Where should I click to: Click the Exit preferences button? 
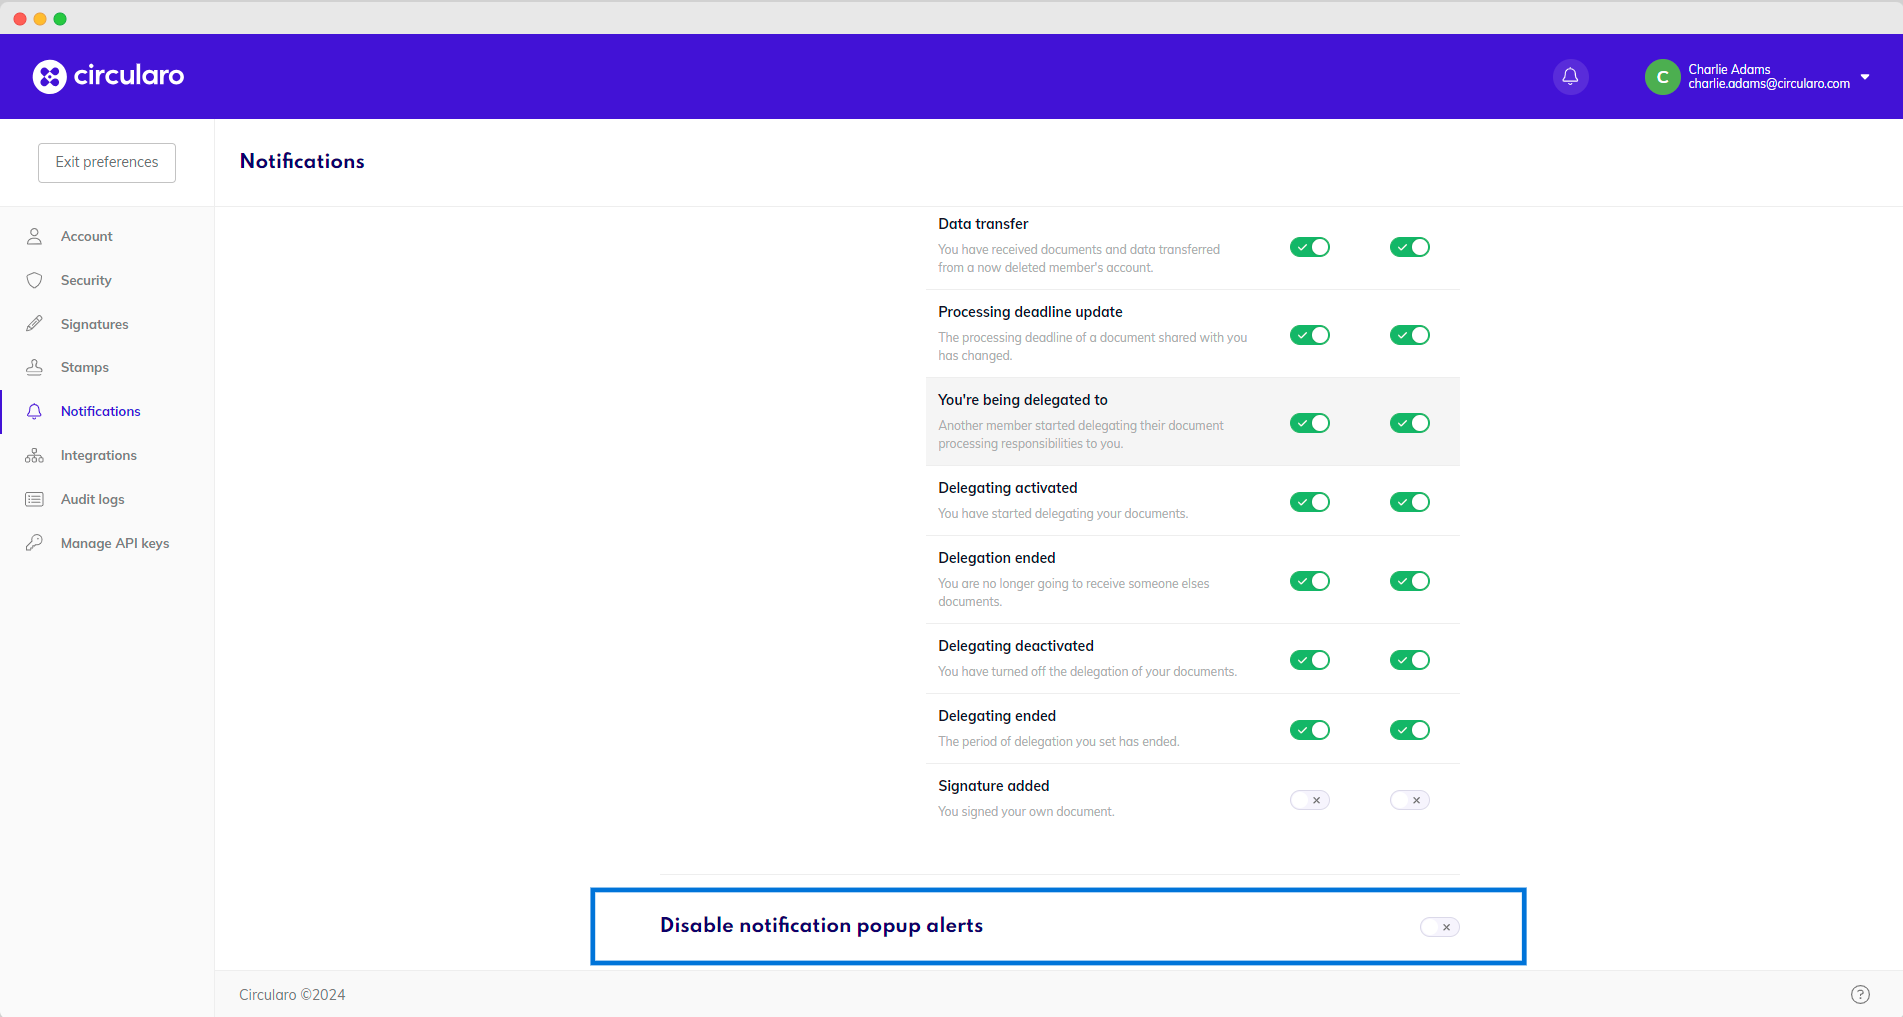(x=107, y=162)
